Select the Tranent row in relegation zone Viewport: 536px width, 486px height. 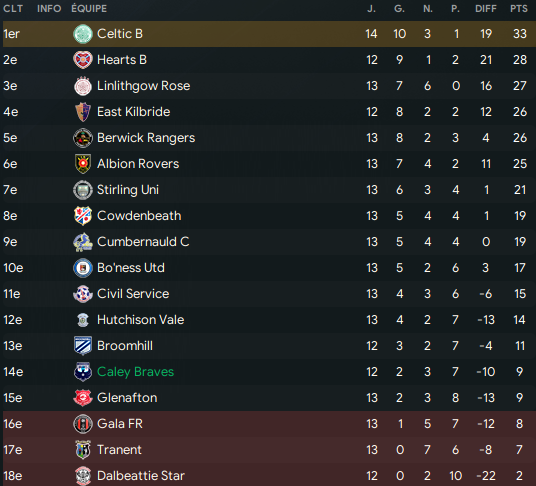[269, 449]
